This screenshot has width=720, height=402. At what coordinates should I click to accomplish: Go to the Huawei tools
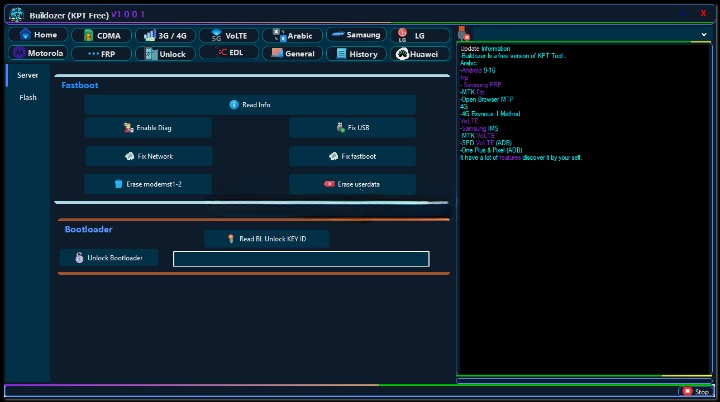point(420,53)
